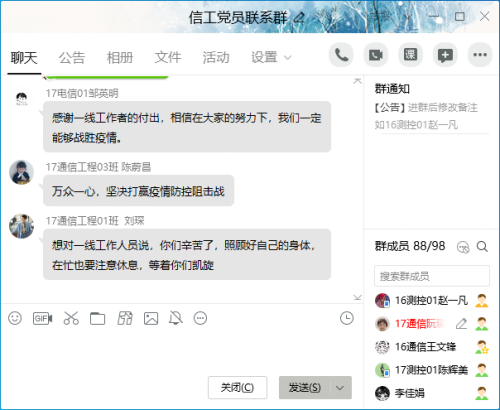The image size is (500, 410).
Task: Edit group name with pencil icon
Action: [x=299, y=18]
